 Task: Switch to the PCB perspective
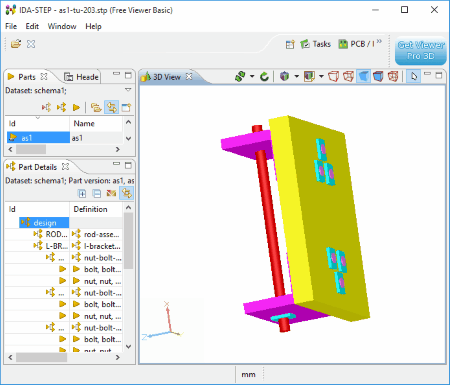(x=357, y=44)
